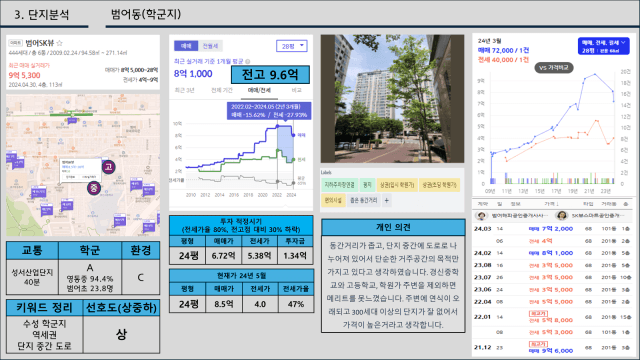The height and width of the screenshot is (360, 640).
Task: Click the 계약 column header
Action: pos(482,204)
